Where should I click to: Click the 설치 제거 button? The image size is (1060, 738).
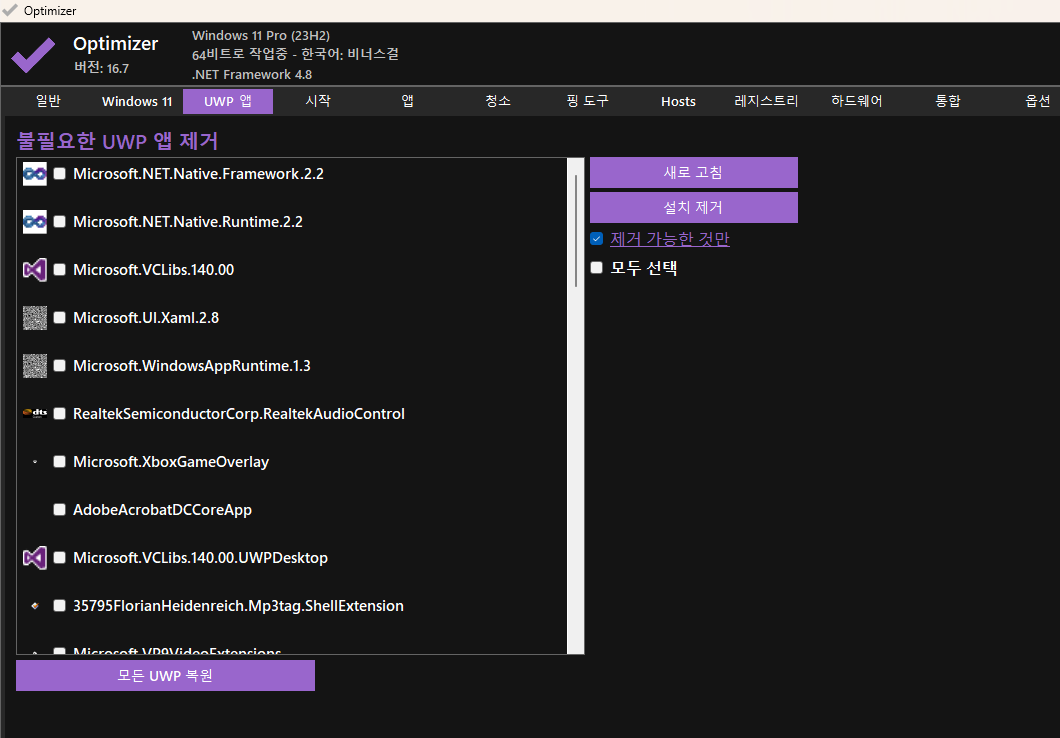coord(694,207)
